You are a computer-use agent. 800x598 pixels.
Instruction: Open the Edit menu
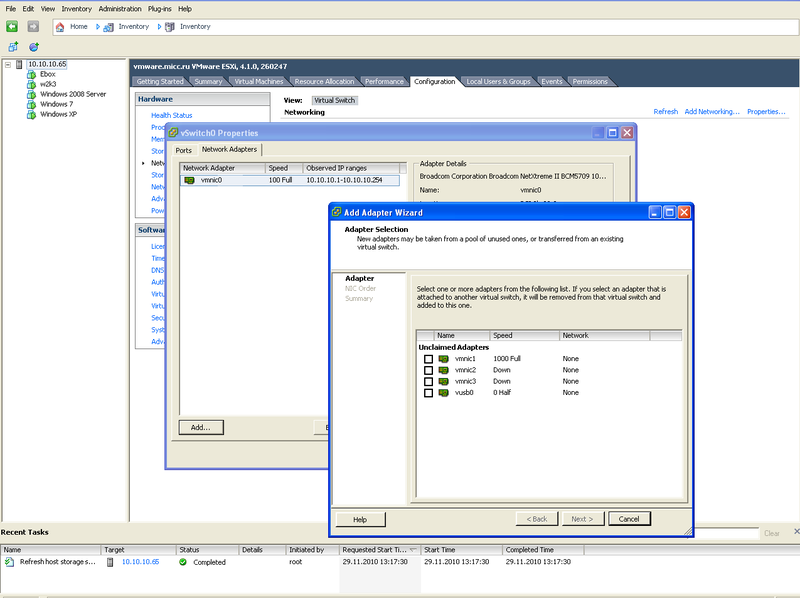click(x=28, y=9)
